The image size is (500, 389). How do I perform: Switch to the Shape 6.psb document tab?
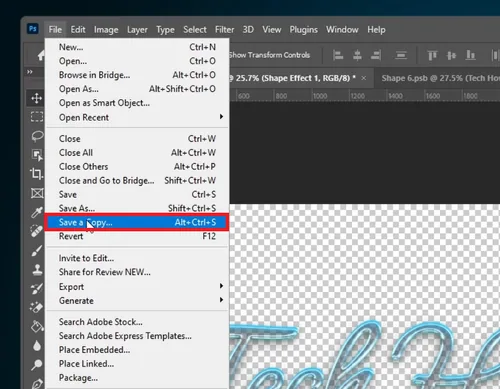tap(440, 78)
